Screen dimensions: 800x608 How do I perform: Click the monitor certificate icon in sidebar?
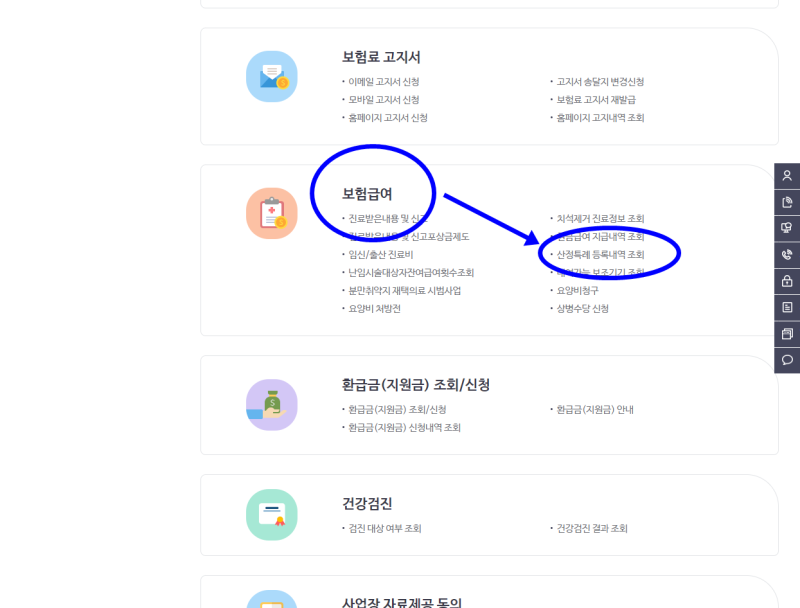pos(787,228)
